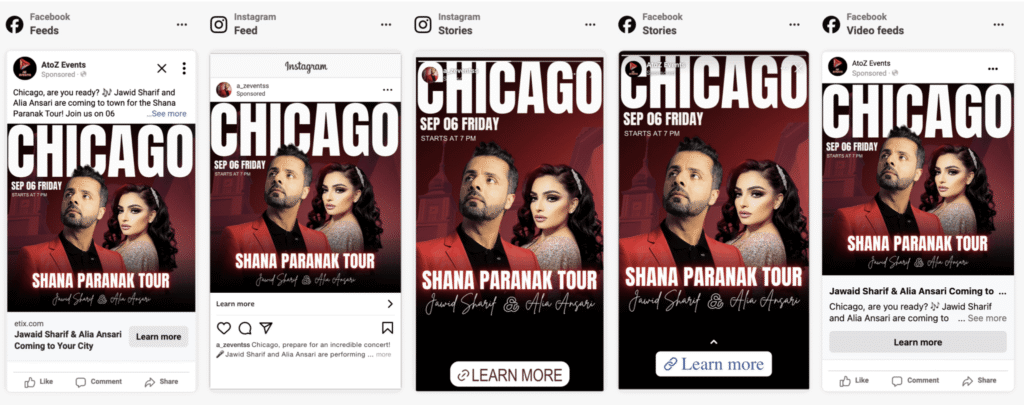Open the Instagram Stories placement options menu
Screen dimensions: 1024x405
point(590,25)
